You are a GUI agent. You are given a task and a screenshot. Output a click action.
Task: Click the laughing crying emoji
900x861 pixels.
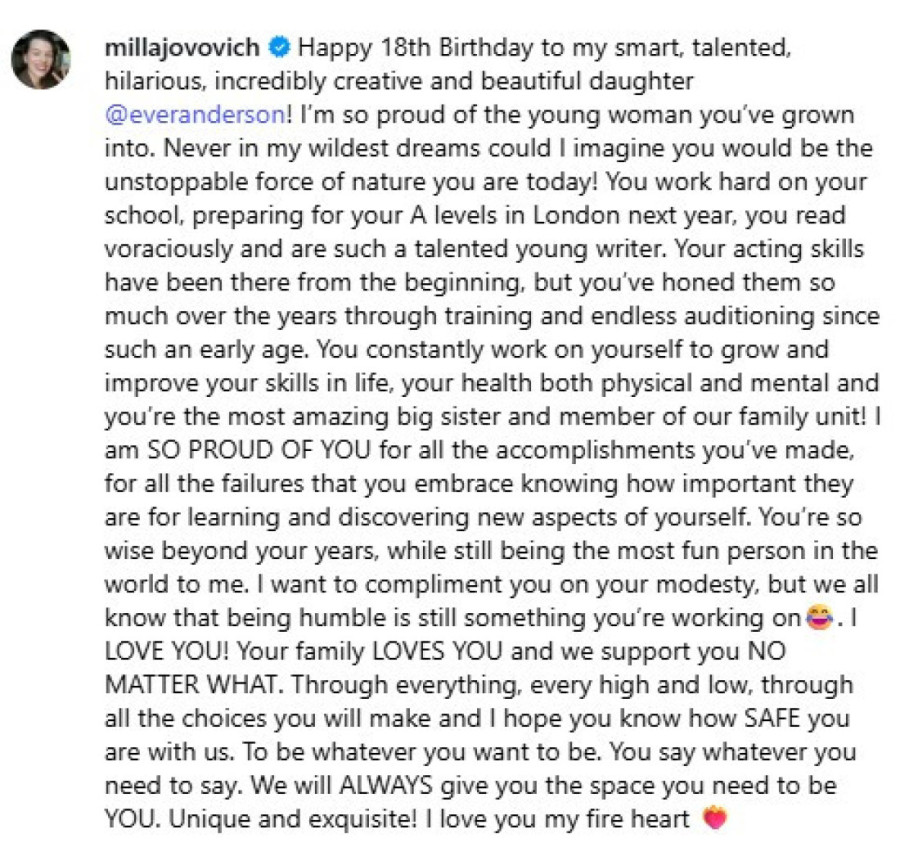coord(819,617)
